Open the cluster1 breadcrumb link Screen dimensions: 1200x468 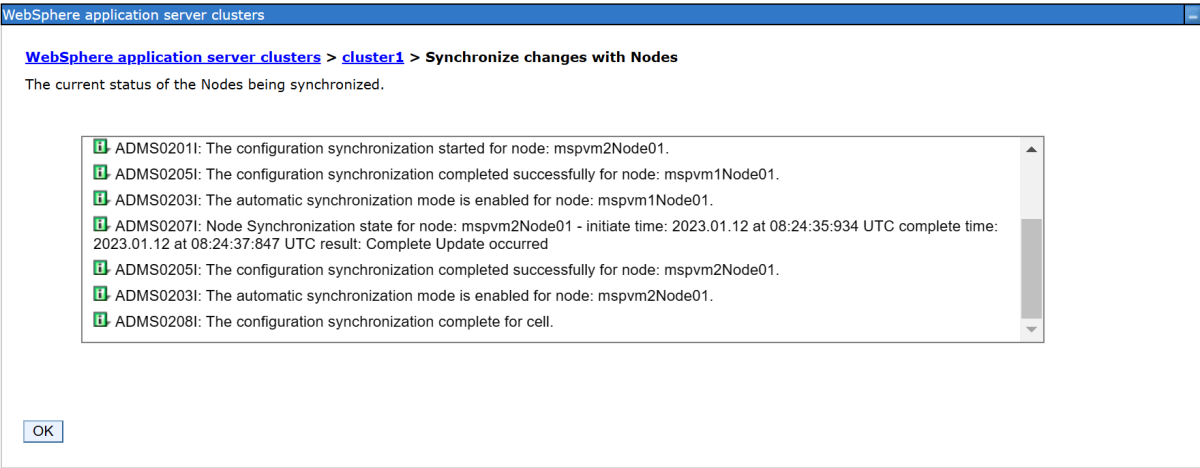coord(373,57)
